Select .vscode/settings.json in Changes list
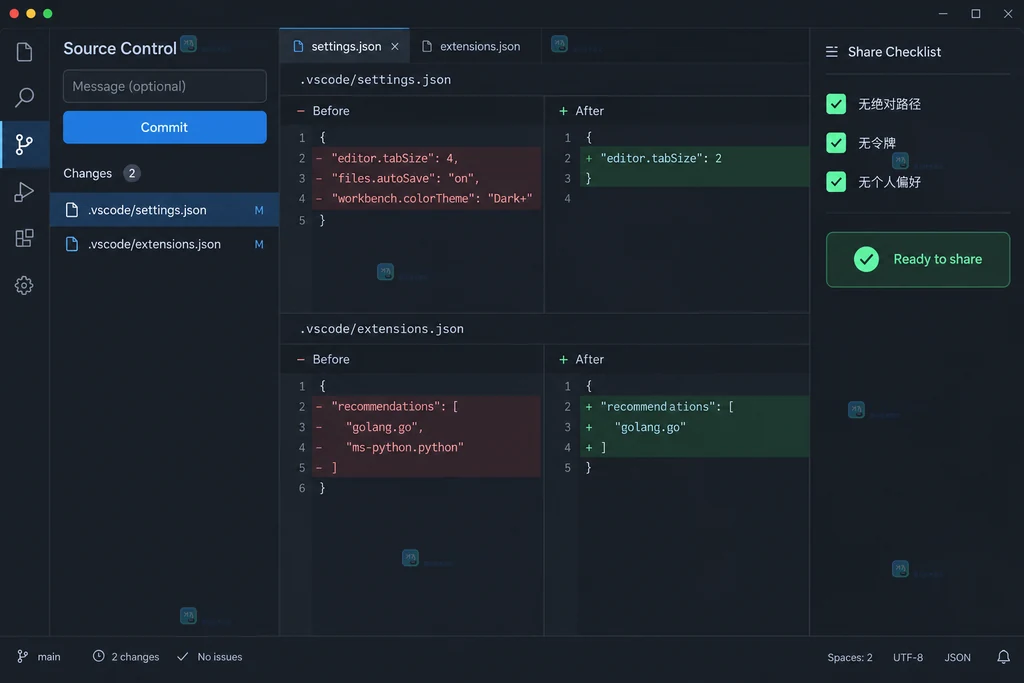This screenshot has width=1024, height=683. (165, 210)
